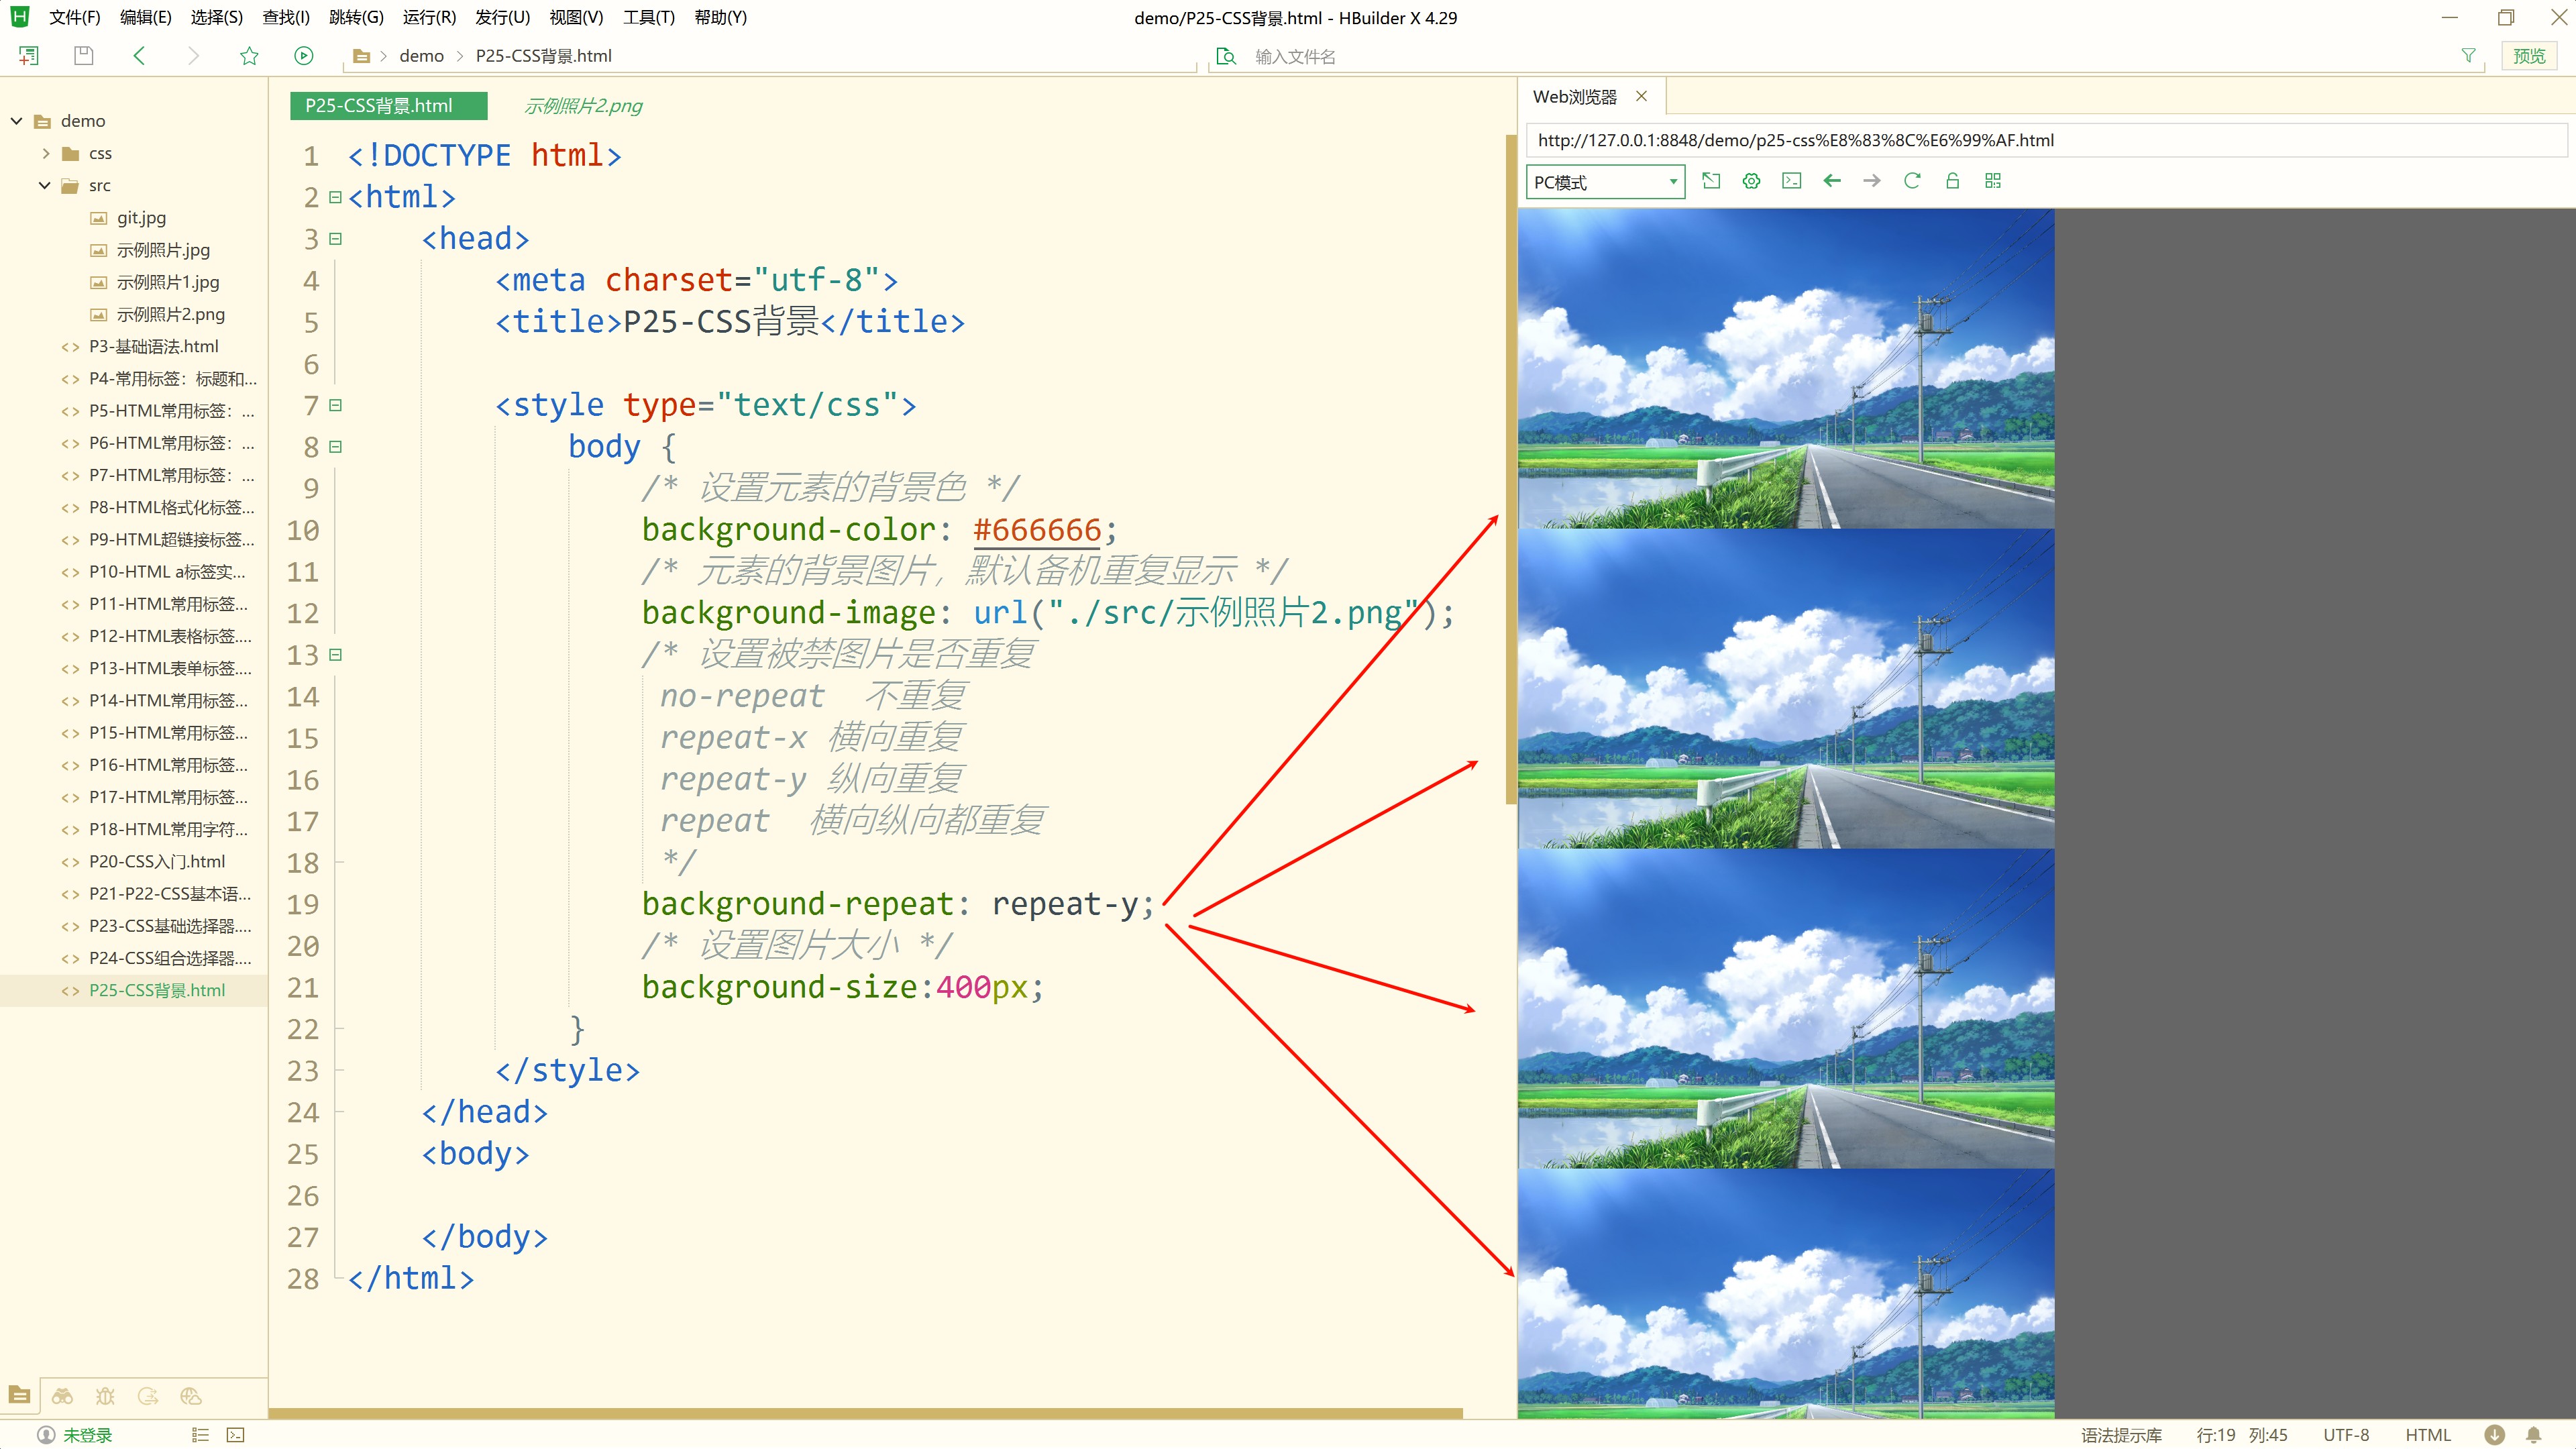The width and height of the screenshot is (2576, 1449).
Task: Open debug bug icon in bottom sidebar
Action: point(105,1396)
